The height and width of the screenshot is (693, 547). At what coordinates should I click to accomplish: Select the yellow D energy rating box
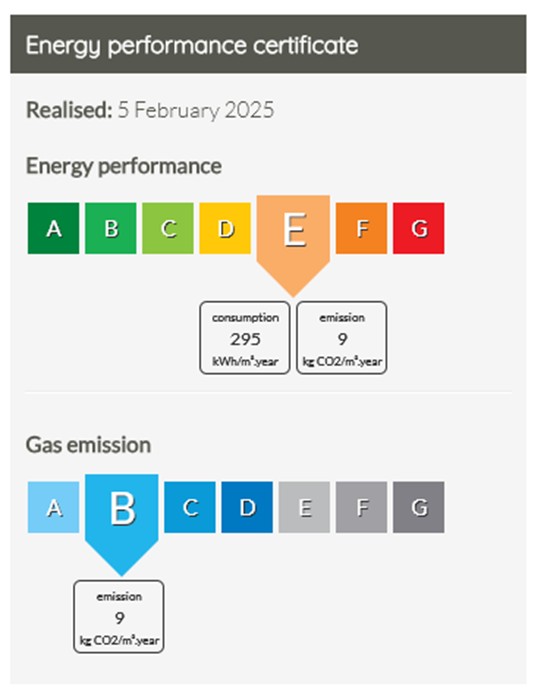(225, 228)
